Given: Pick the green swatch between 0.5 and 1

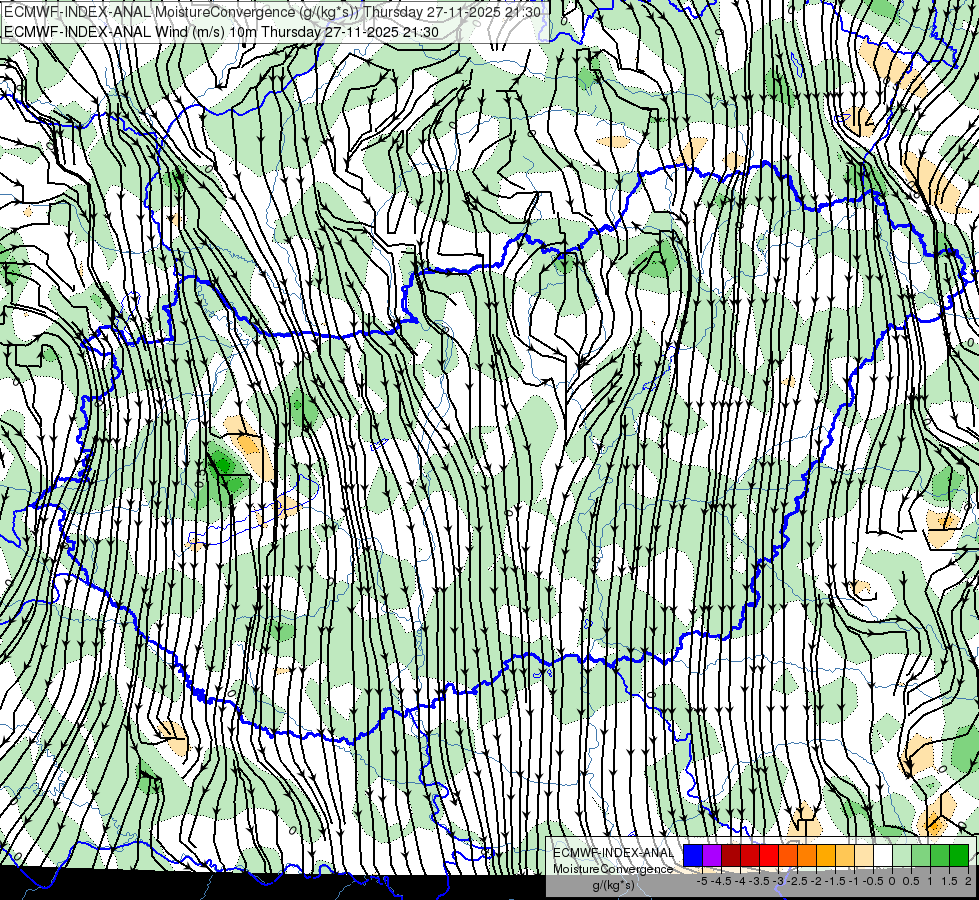Looking at the screenshot, I should [921, 855].
